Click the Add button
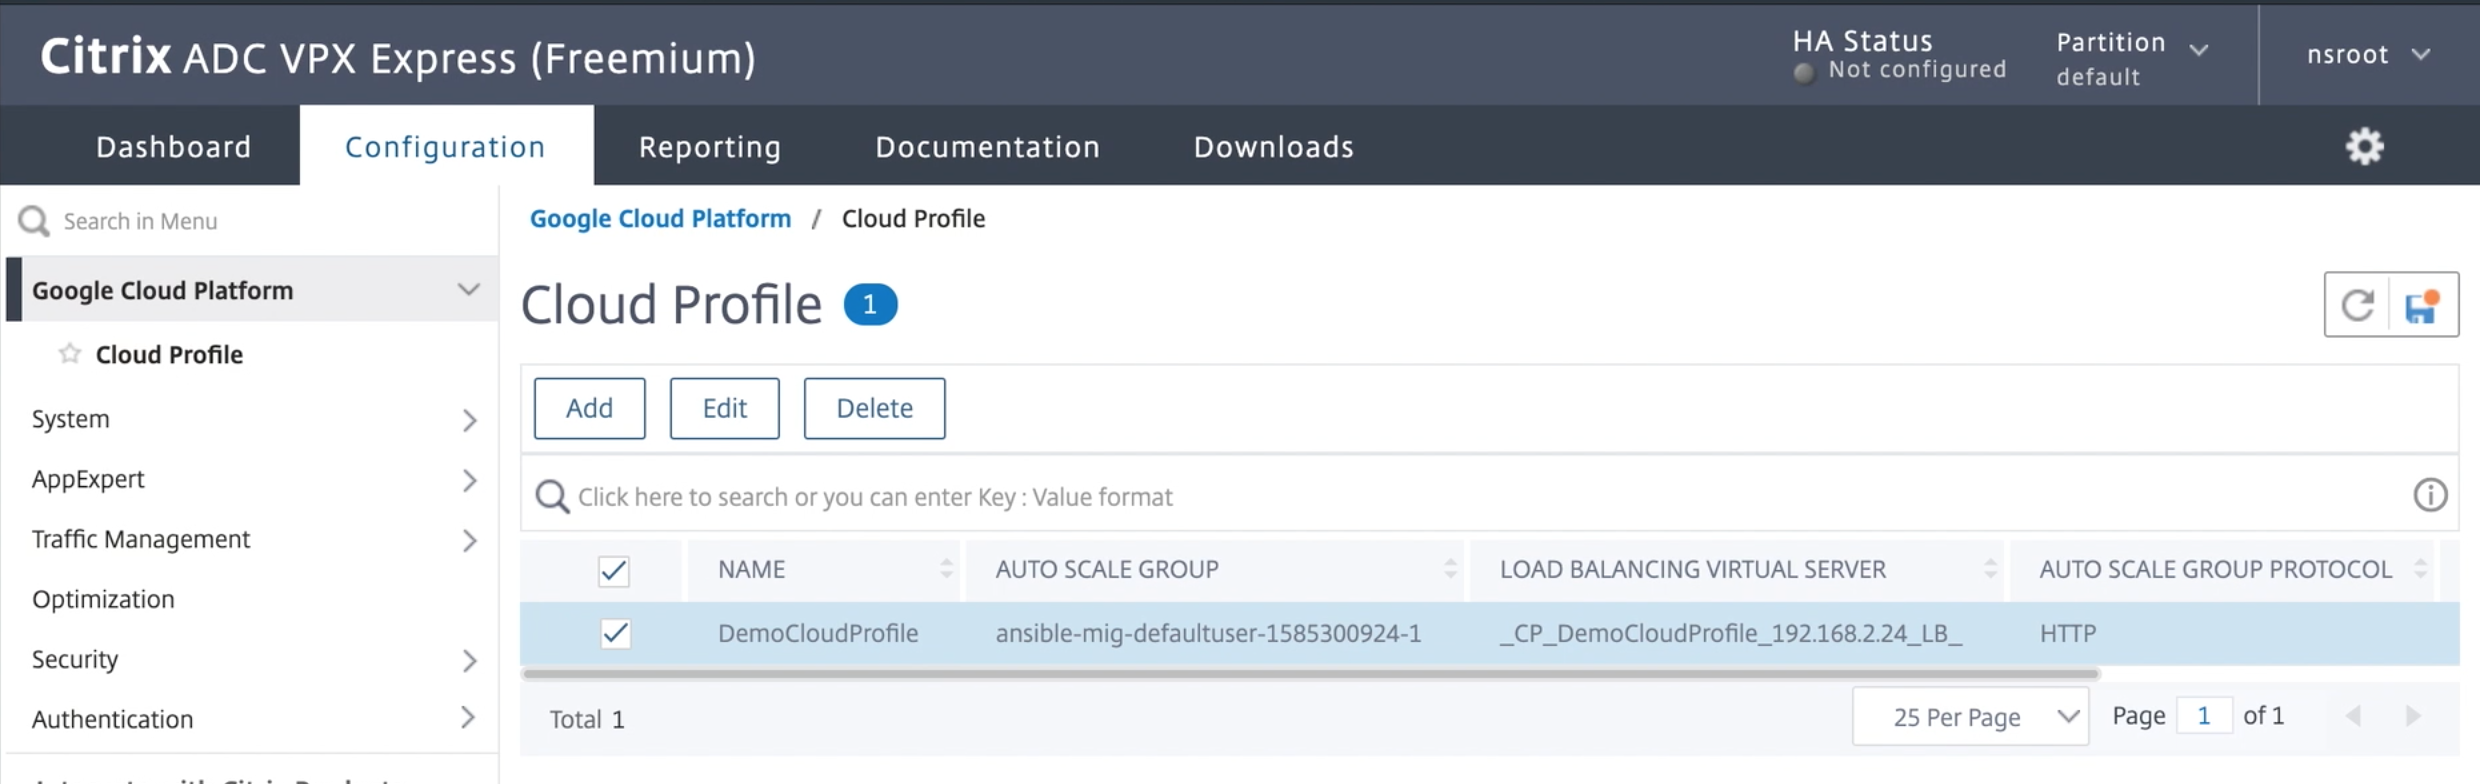2480x784 pixels. 589,408
